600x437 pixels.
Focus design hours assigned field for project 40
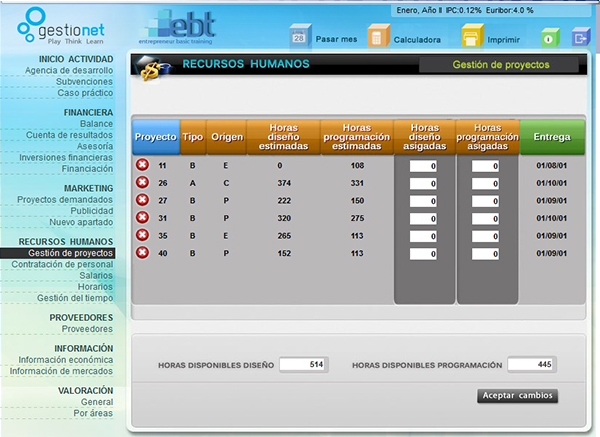tap(423, 254)
